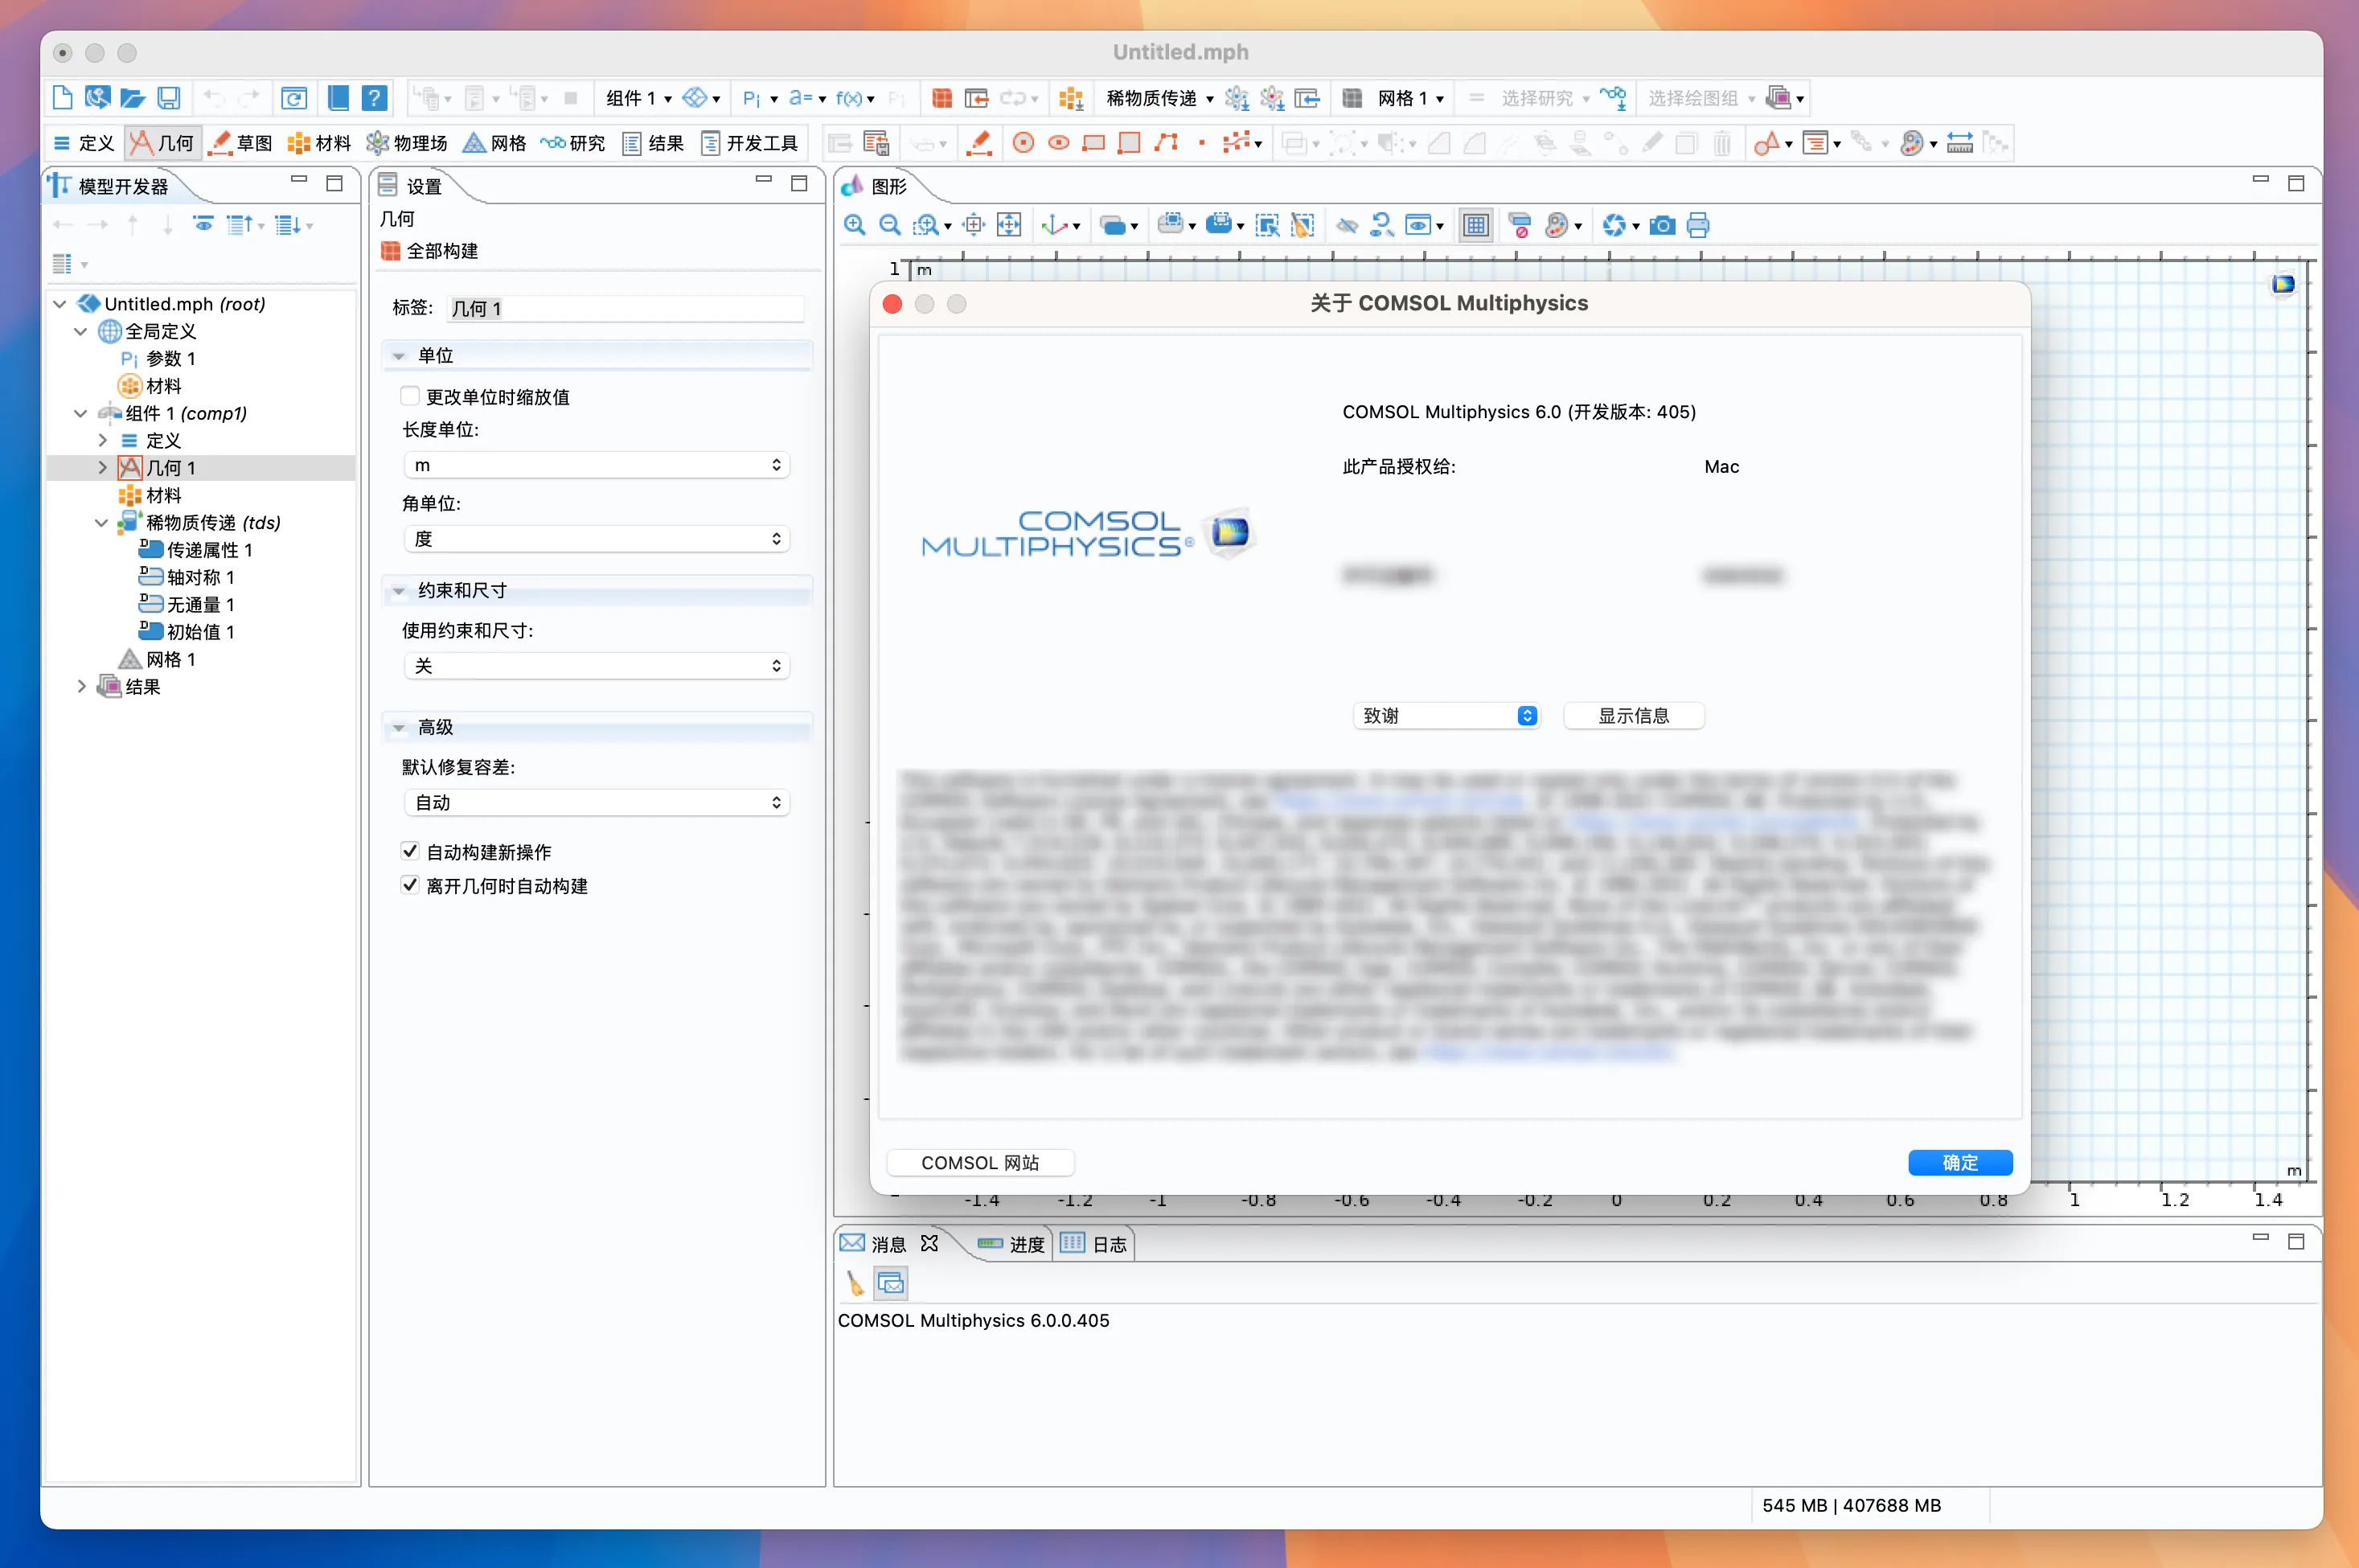Viewport: 2359px width, 1568px height.
Task: Open the 长度单位 dropdown showing m
Action: pyautogui.click(x=596, y=465)
